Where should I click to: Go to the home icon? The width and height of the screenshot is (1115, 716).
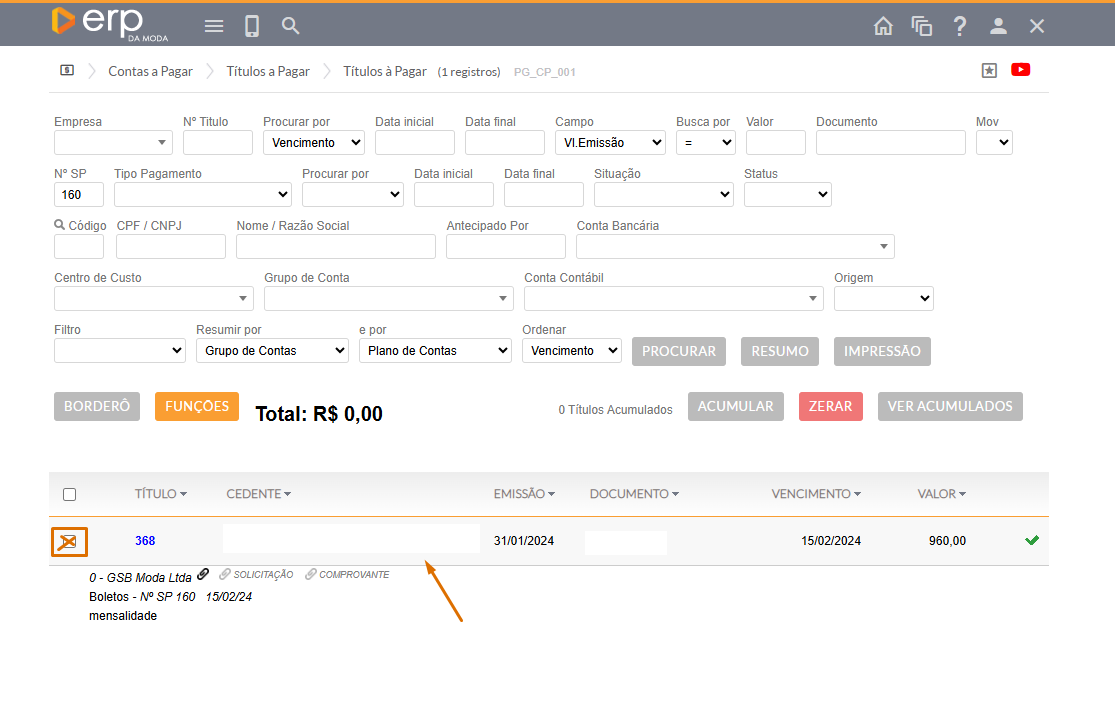tap(883, 26)
